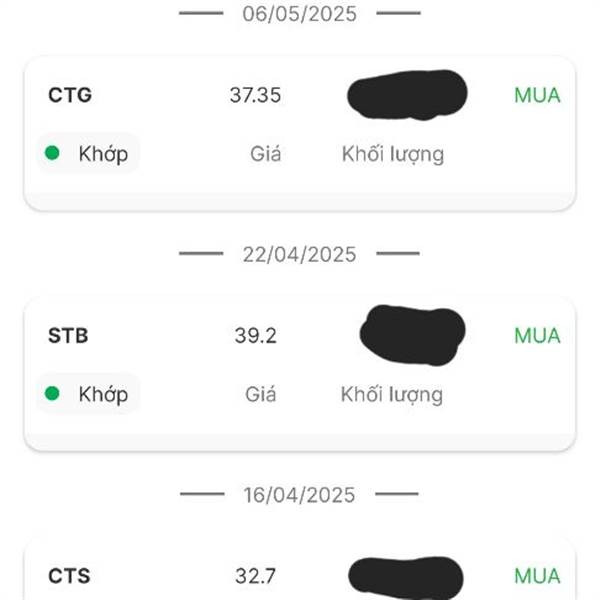The width and height of the screenshot is (600, 600).
Task: Tap the green status dot on STB order
Action: 52,393
